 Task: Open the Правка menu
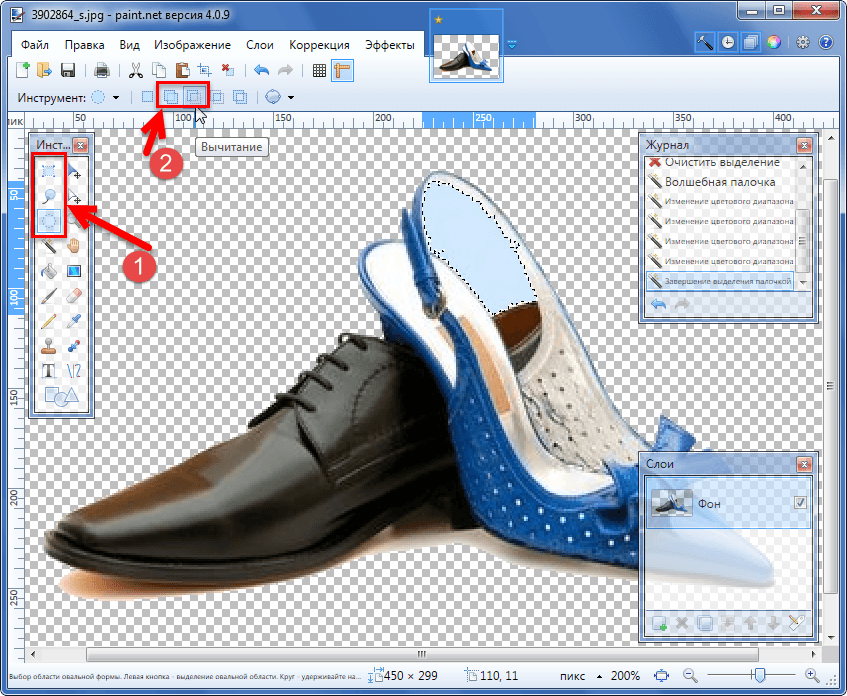point(84,45)
